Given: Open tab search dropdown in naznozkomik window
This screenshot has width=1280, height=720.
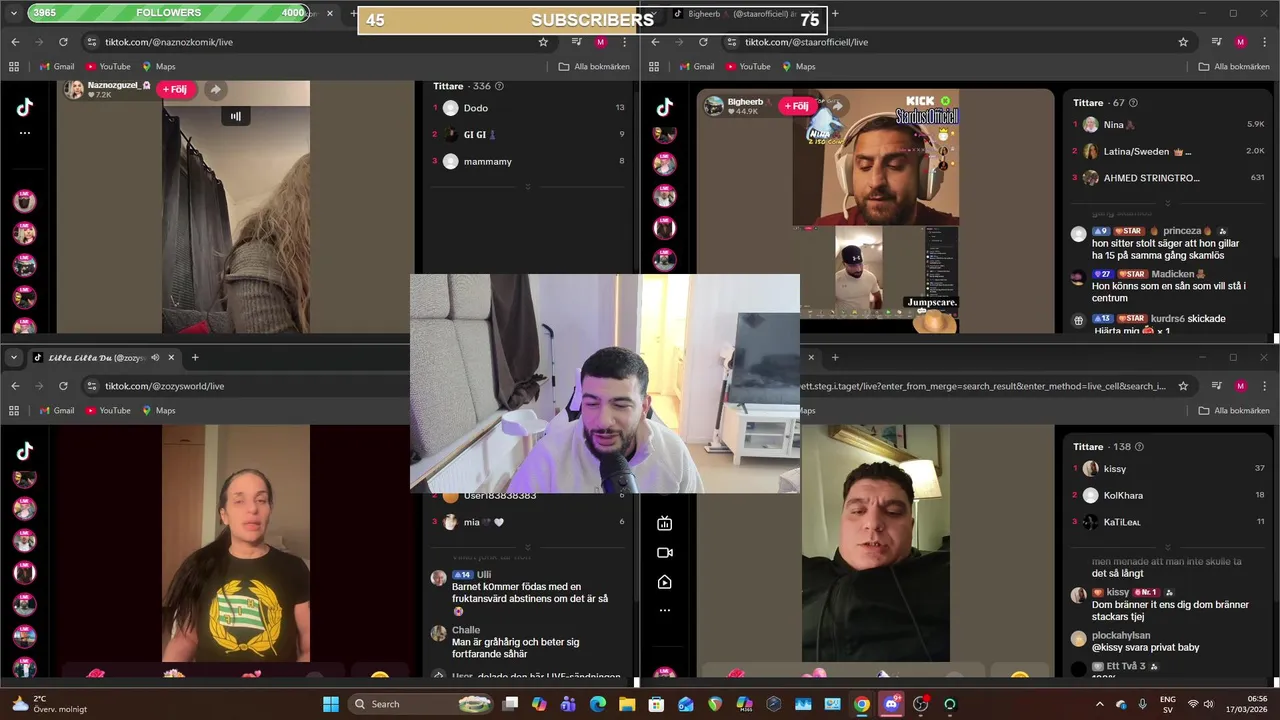Looking at the screenshot, I should point(14,13).
